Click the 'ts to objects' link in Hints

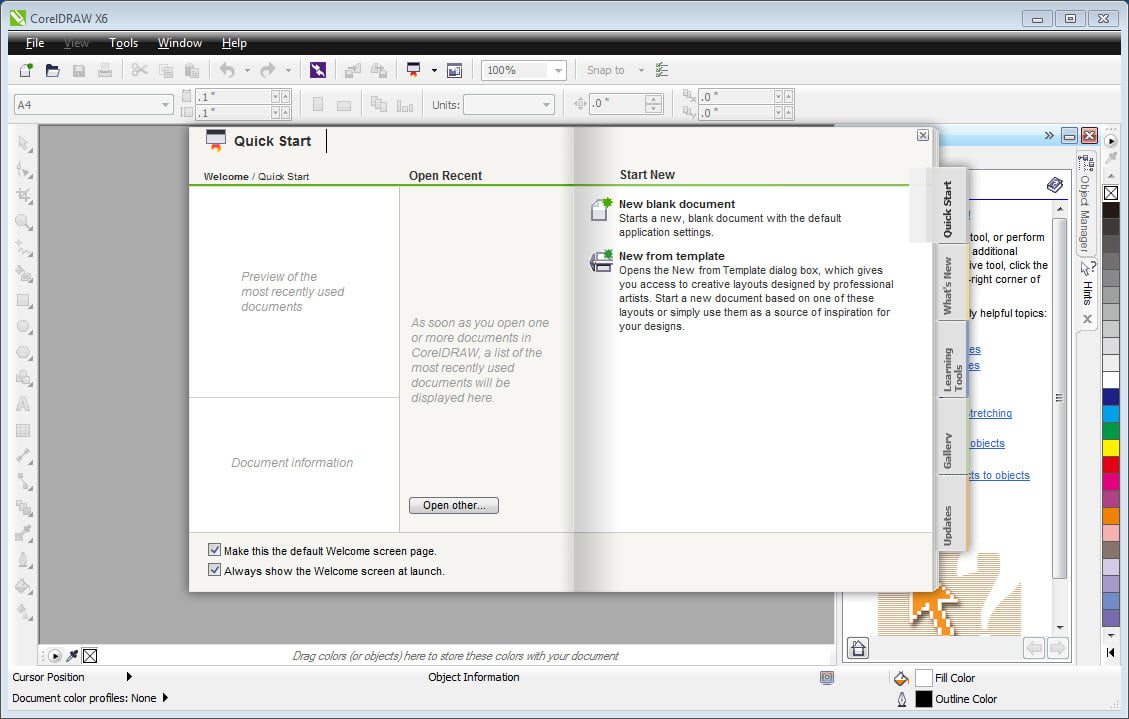[999, 475]
